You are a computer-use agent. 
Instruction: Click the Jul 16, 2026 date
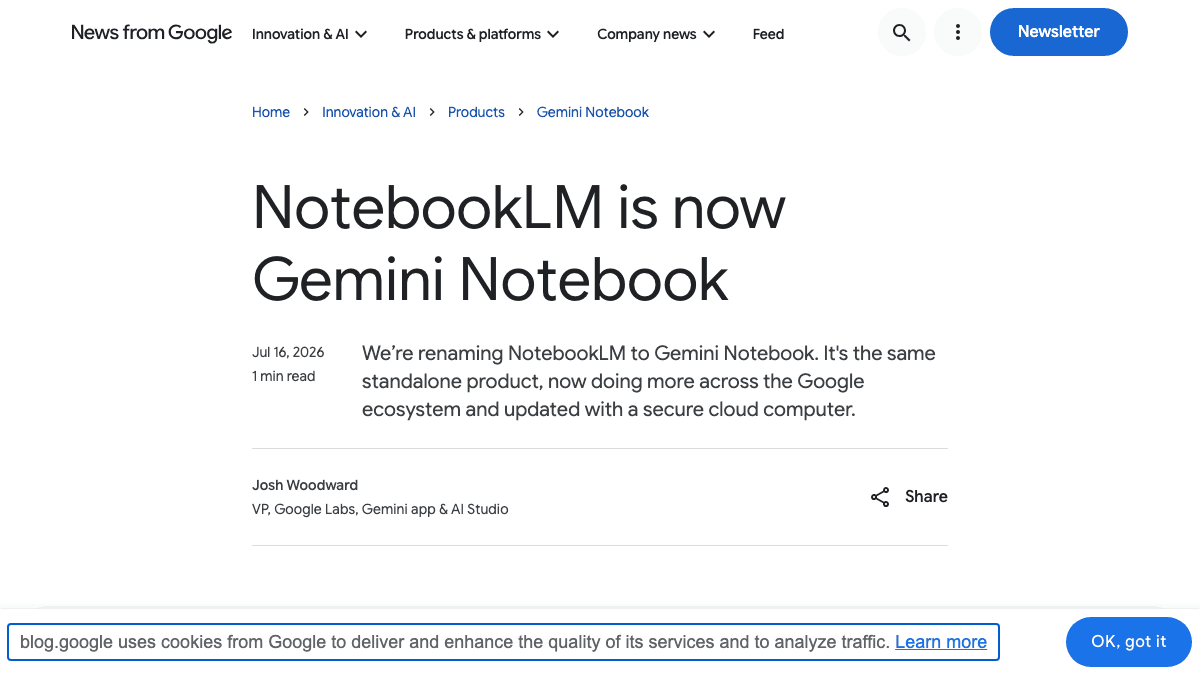click(x=288, y=352)
